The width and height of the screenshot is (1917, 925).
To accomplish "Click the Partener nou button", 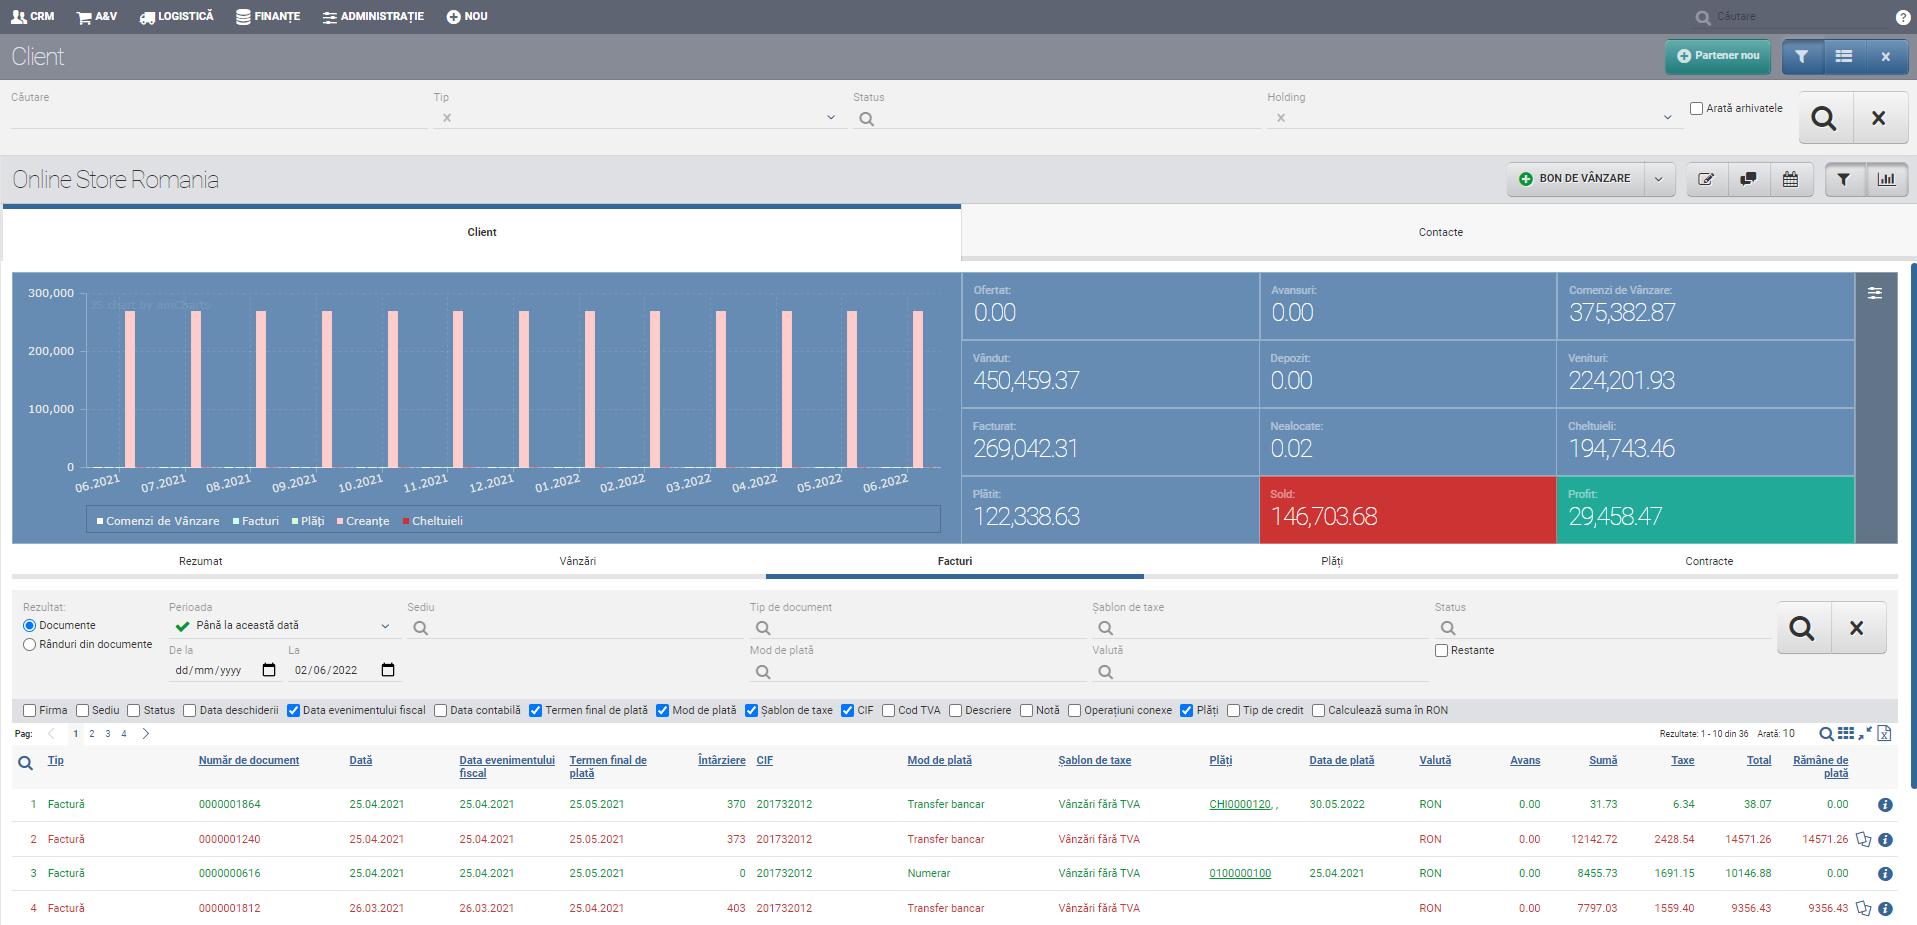I will point(1718,57).
